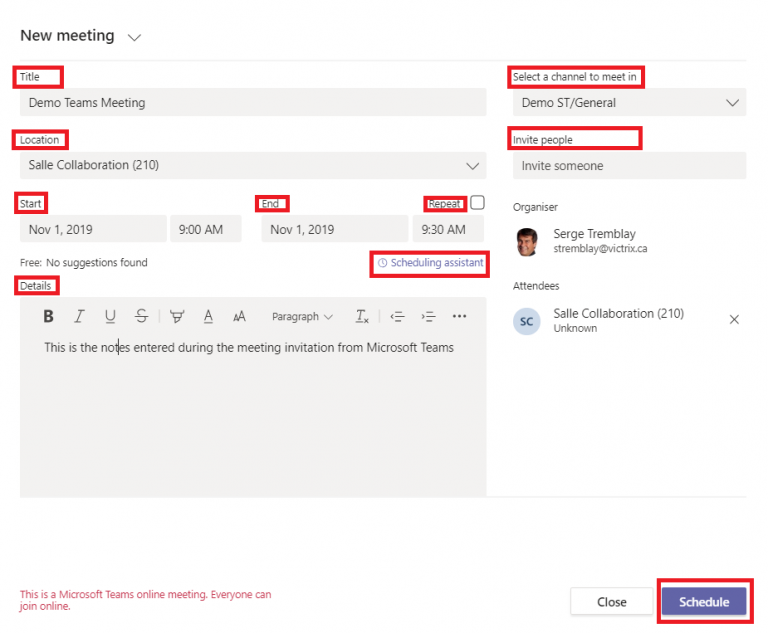Click into the meeting details text area

(x=253, y=414)
